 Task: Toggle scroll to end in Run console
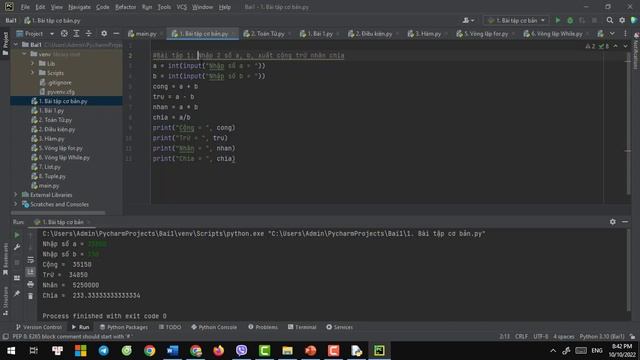click(31, 272)
